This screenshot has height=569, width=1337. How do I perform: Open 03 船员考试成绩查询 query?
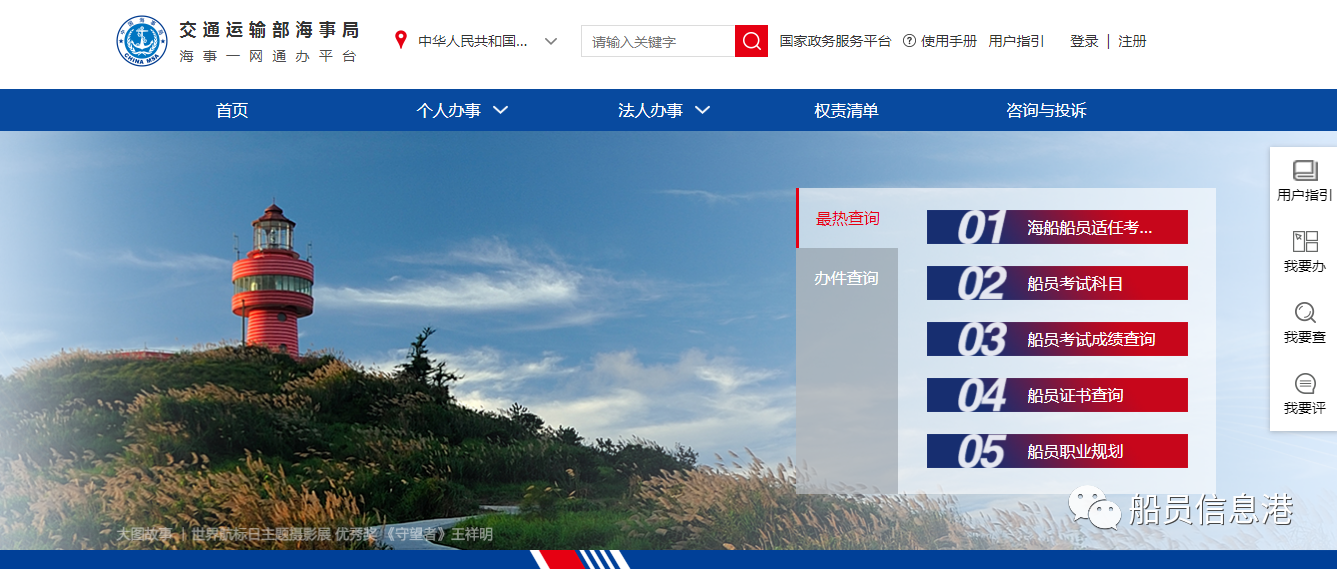point(1057,339)
